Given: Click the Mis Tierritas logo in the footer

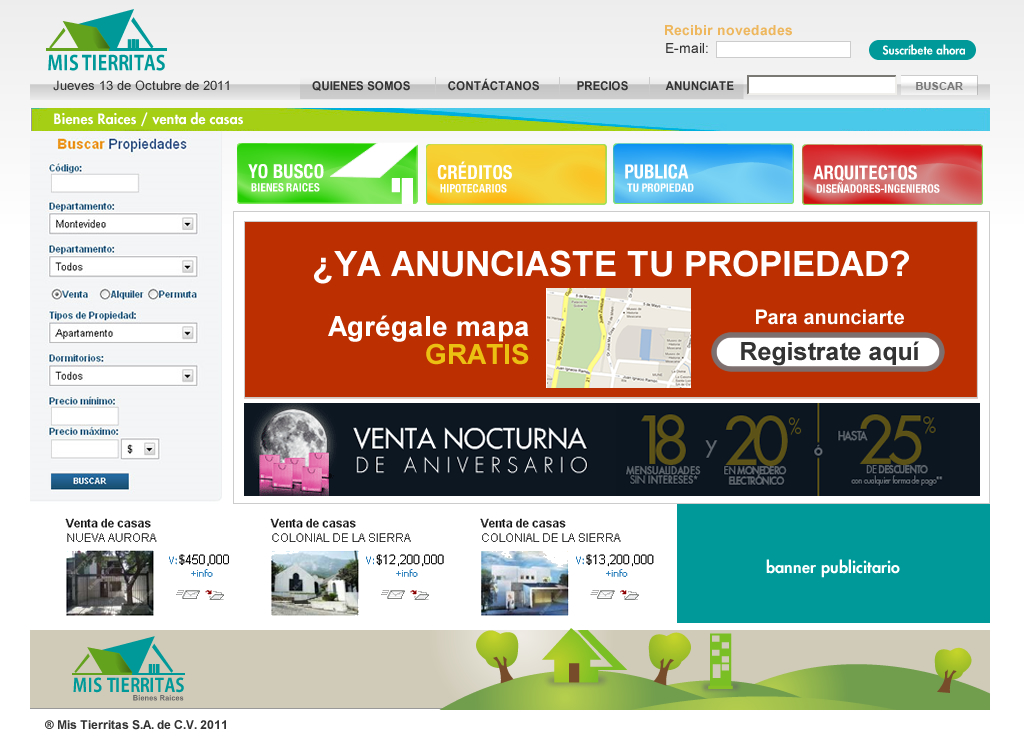Looking at the screenshot, I should coord(129,668).
